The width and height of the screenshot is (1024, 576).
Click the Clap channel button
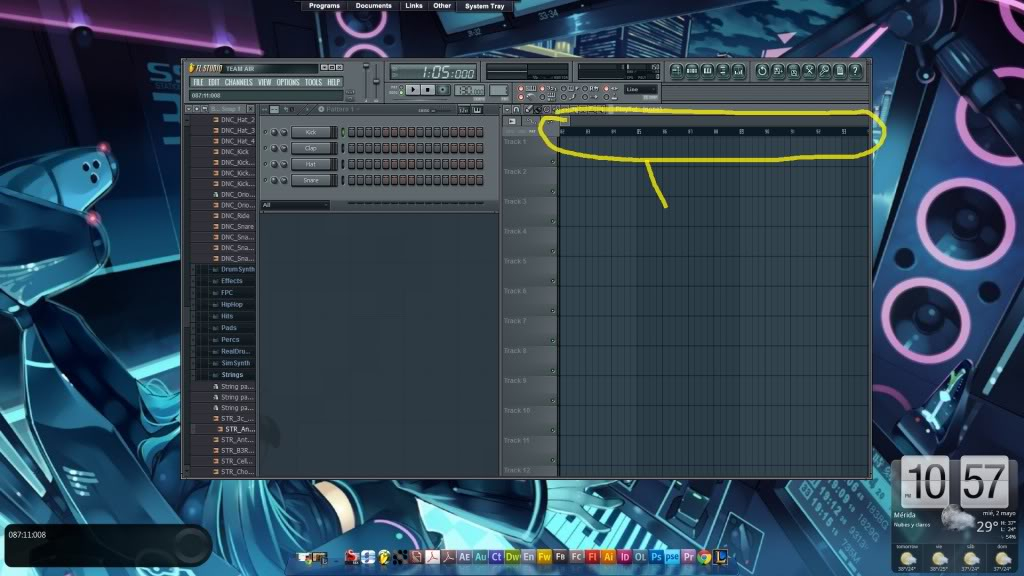(x=313, y=148)
